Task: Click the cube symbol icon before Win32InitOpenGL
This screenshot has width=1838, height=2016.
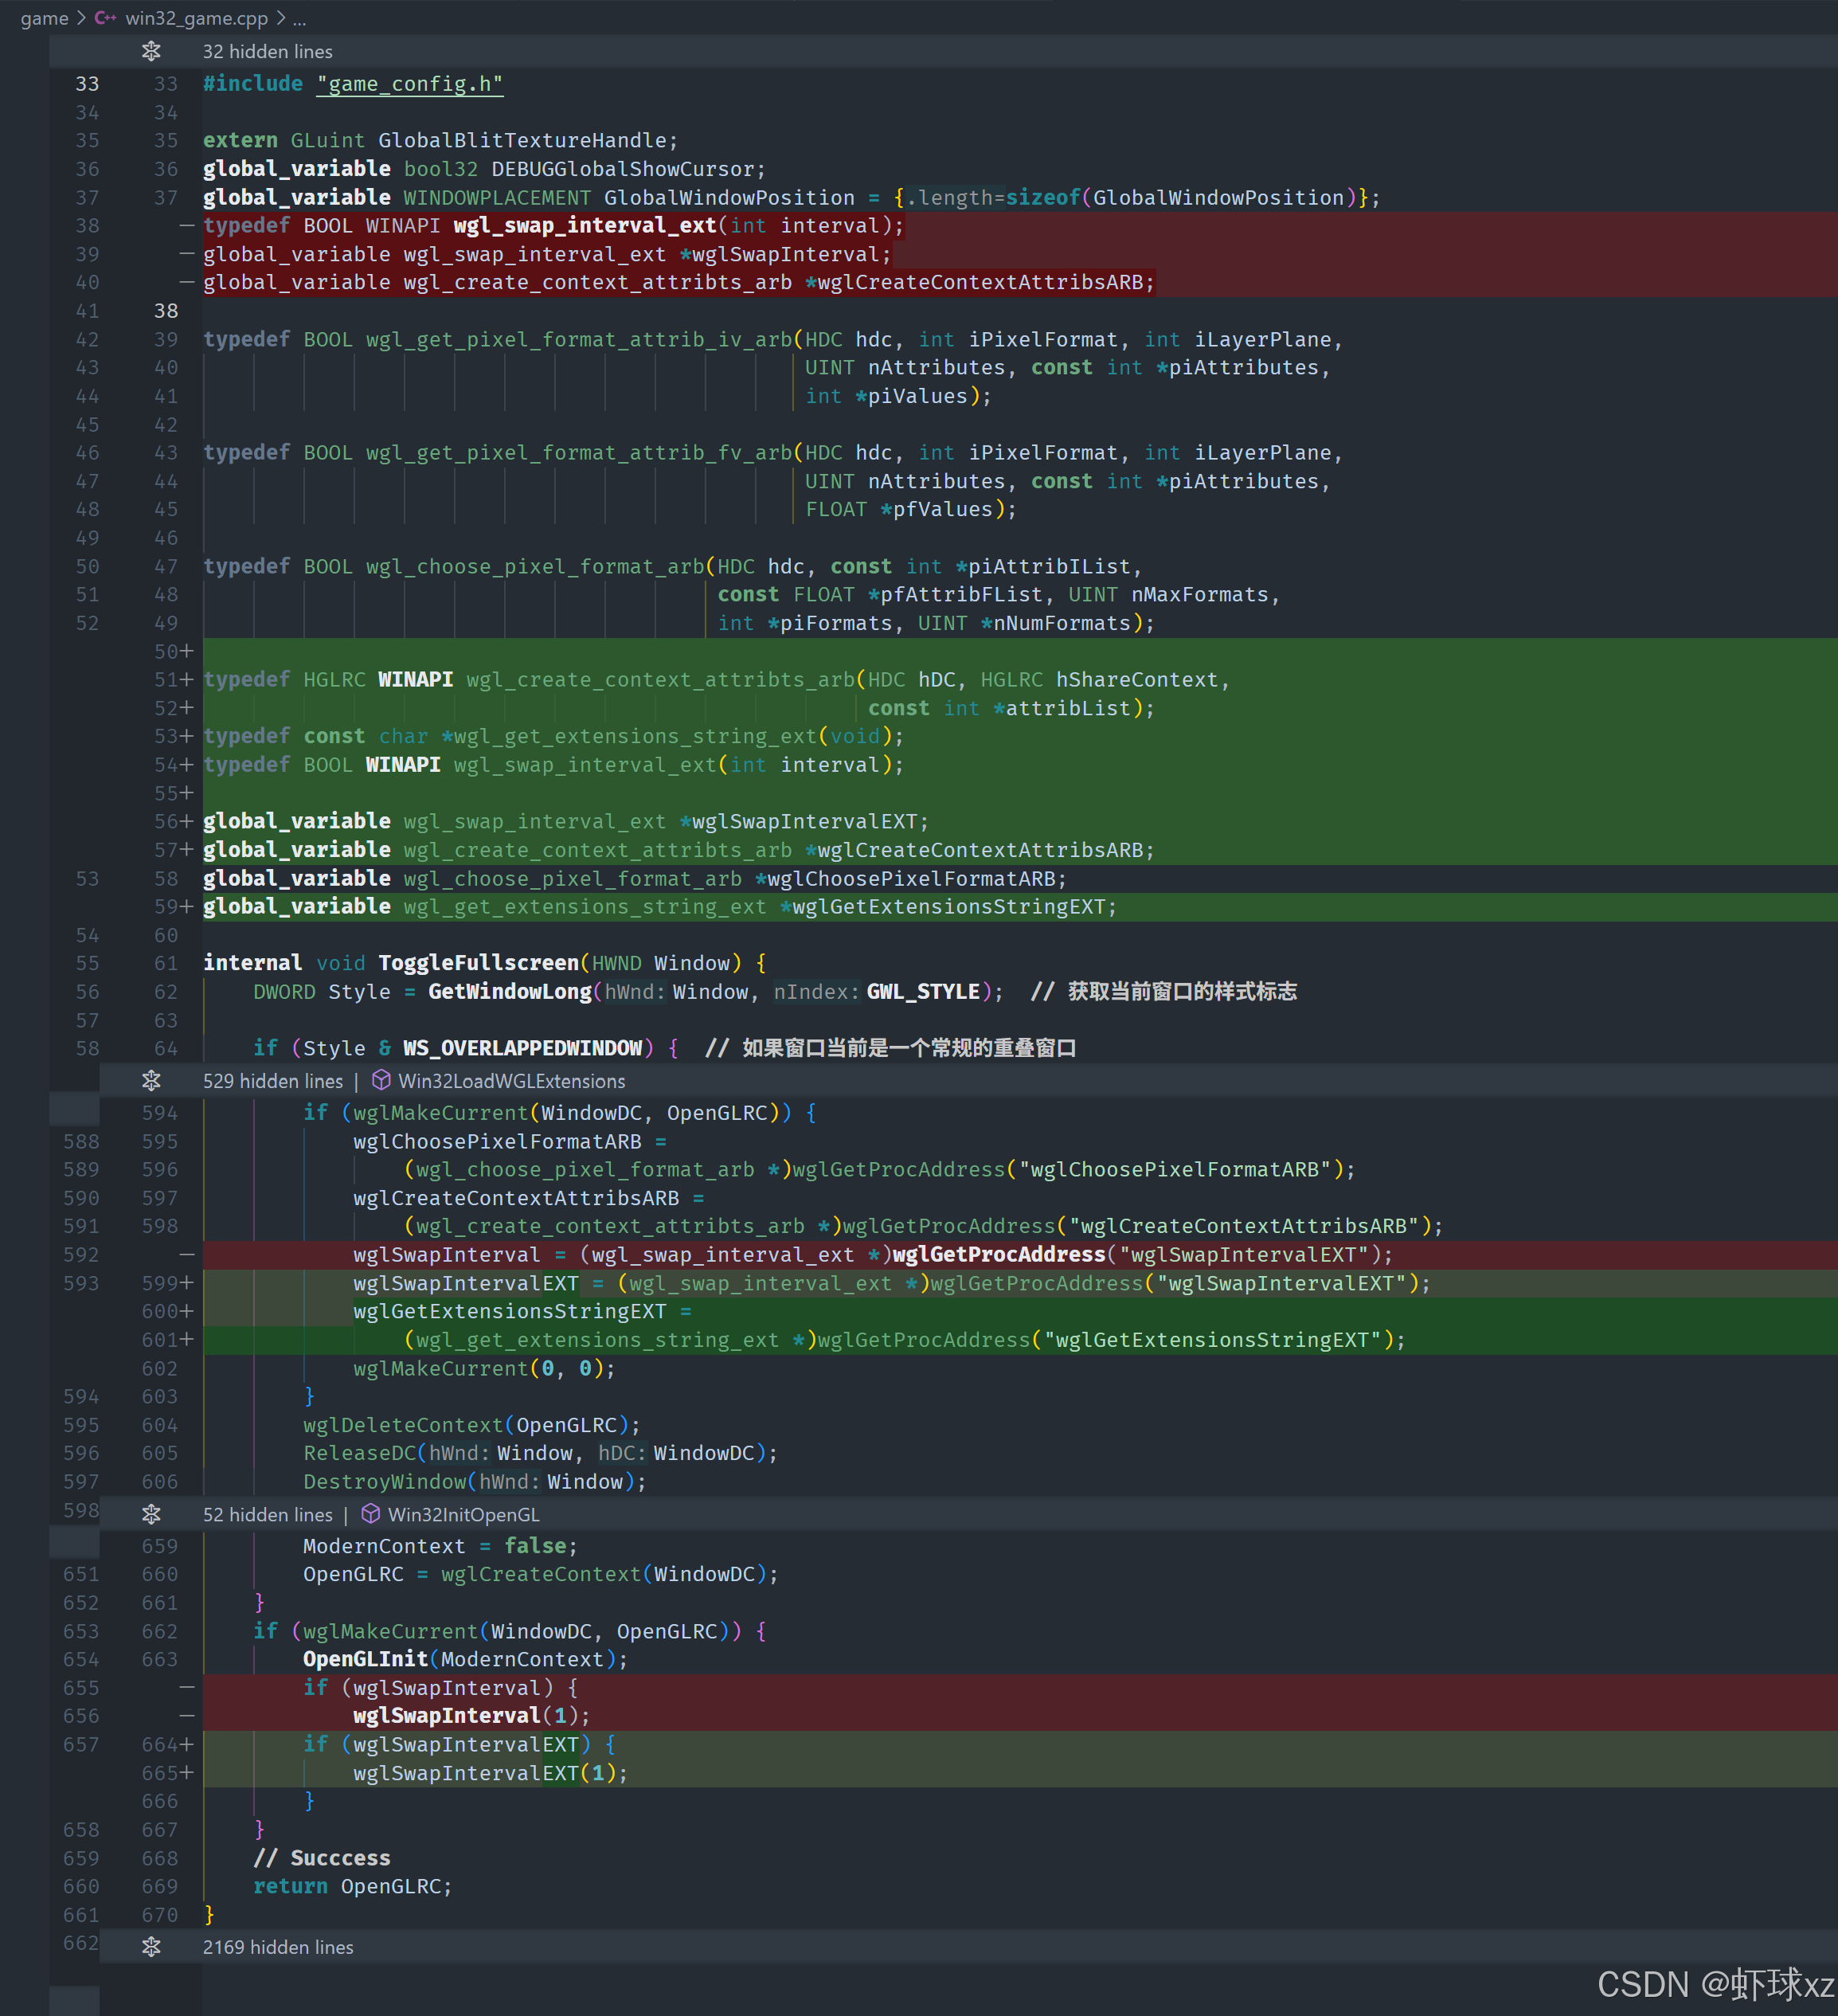Action: 370,1514
